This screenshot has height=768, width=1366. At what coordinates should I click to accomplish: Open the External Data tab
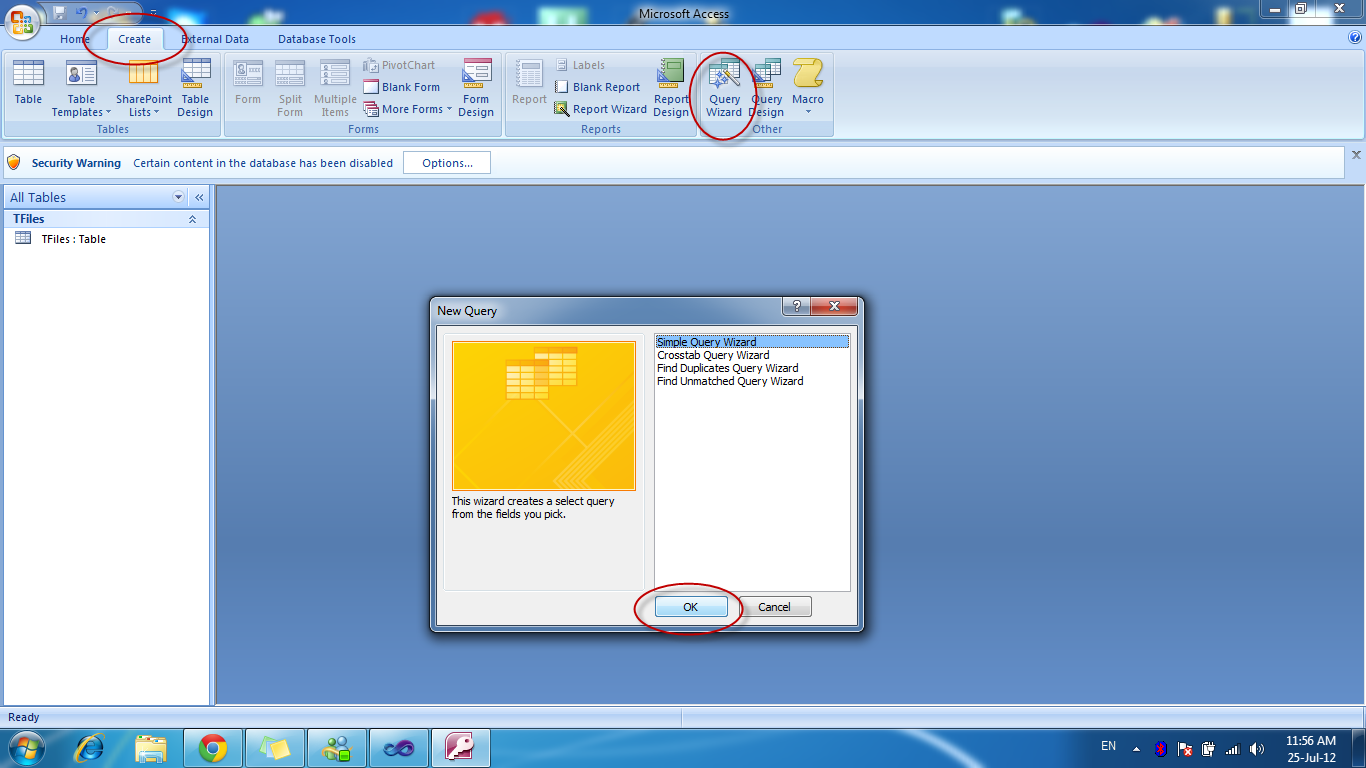click(x=215, y=39)
